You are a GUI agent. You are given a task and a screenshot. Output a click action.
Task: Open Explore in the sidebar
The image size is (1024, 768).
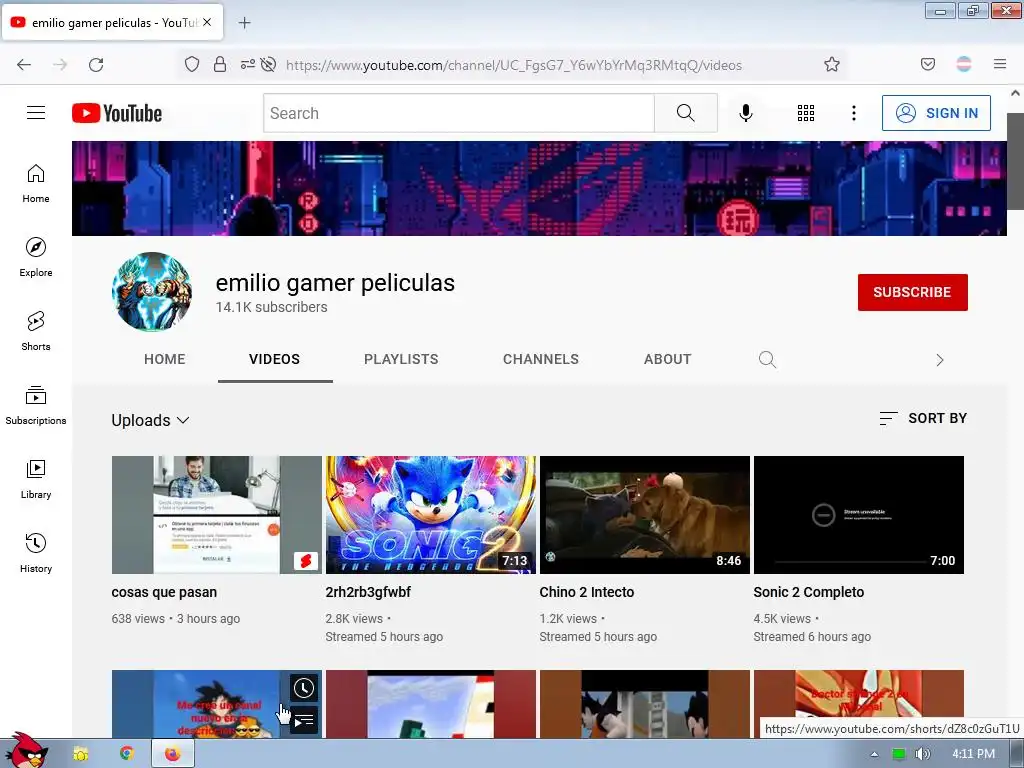point(36,257)
